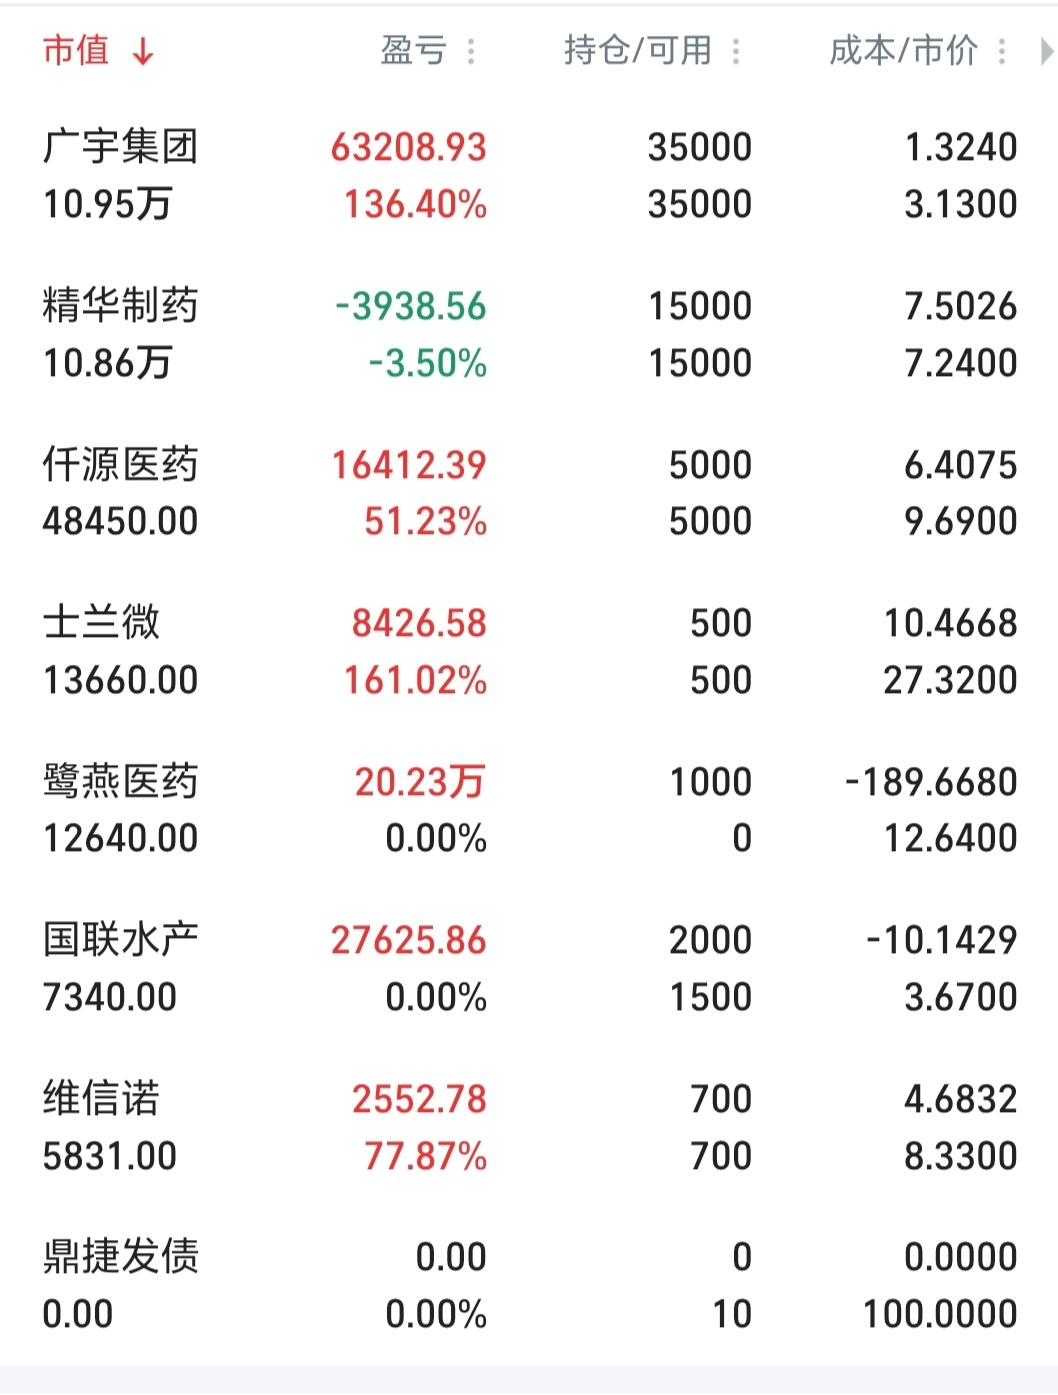The width and height of the screenshot is (1058, 1395).
Task: Select the 仟源医药 stock row
Action: tap(120, 465)
